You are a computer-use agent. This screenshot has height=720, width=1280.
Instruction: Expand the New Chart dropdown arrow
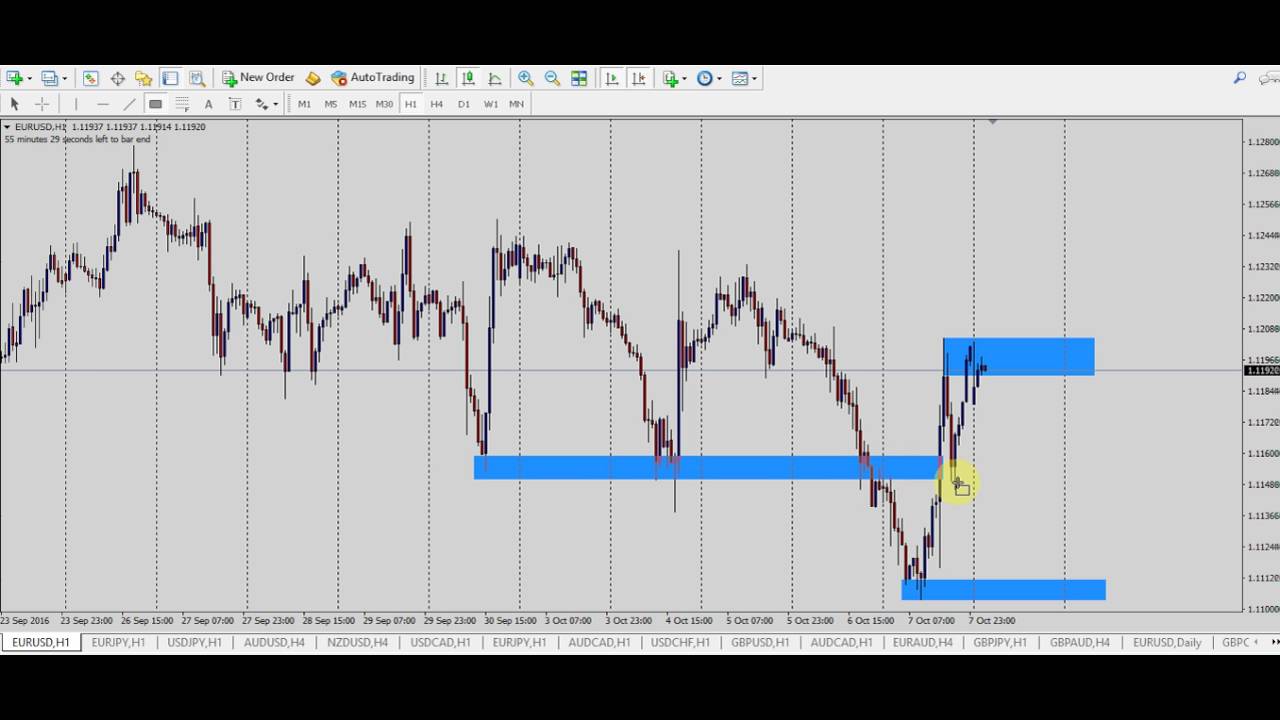point(29,78)
